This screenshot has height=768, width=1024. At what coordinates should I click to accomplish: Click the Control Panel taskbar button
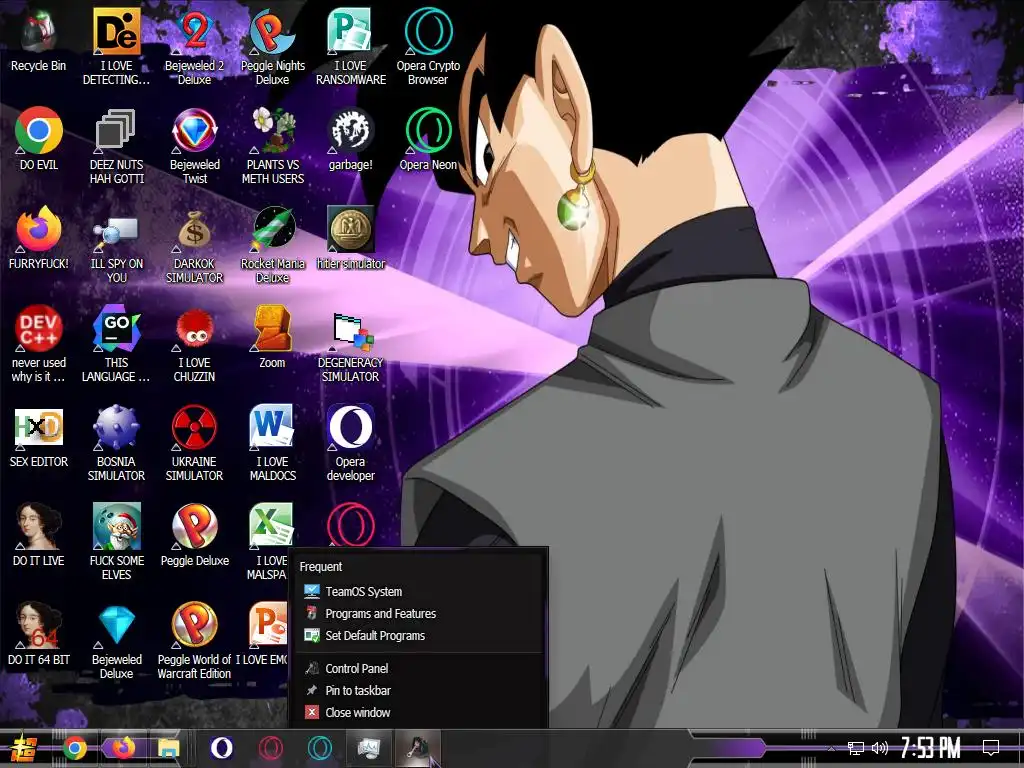pyautogui.click(x=369, y=748)
